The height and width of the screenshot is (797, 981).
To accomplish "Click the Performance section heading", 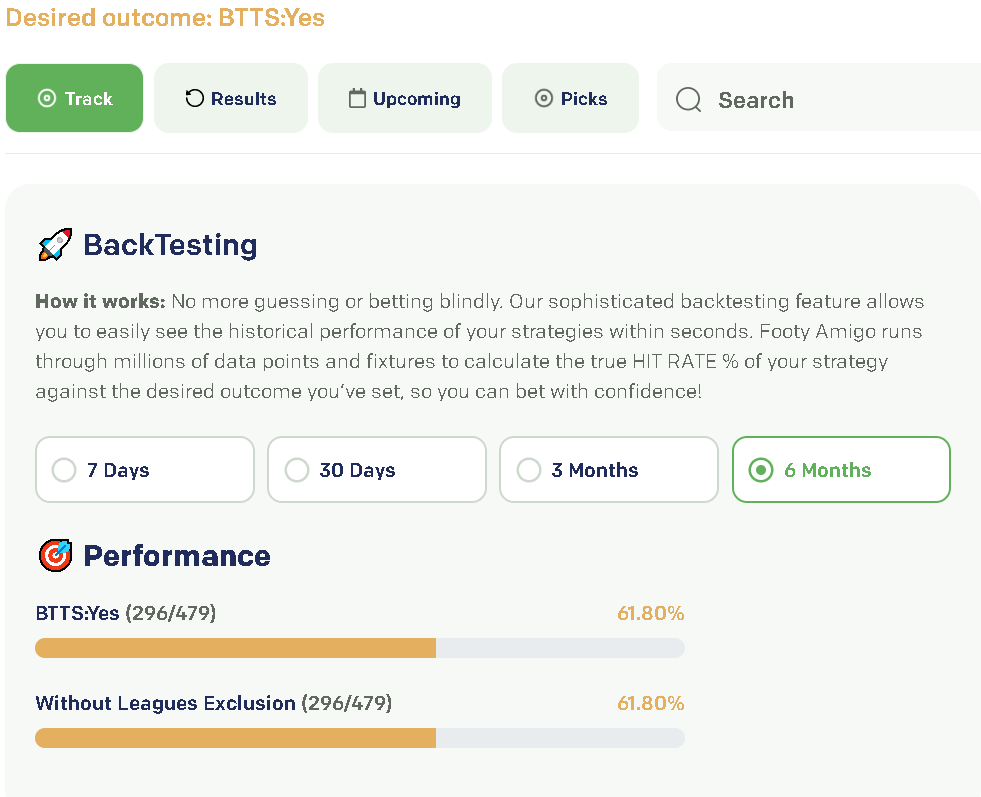I will [177, 556].
